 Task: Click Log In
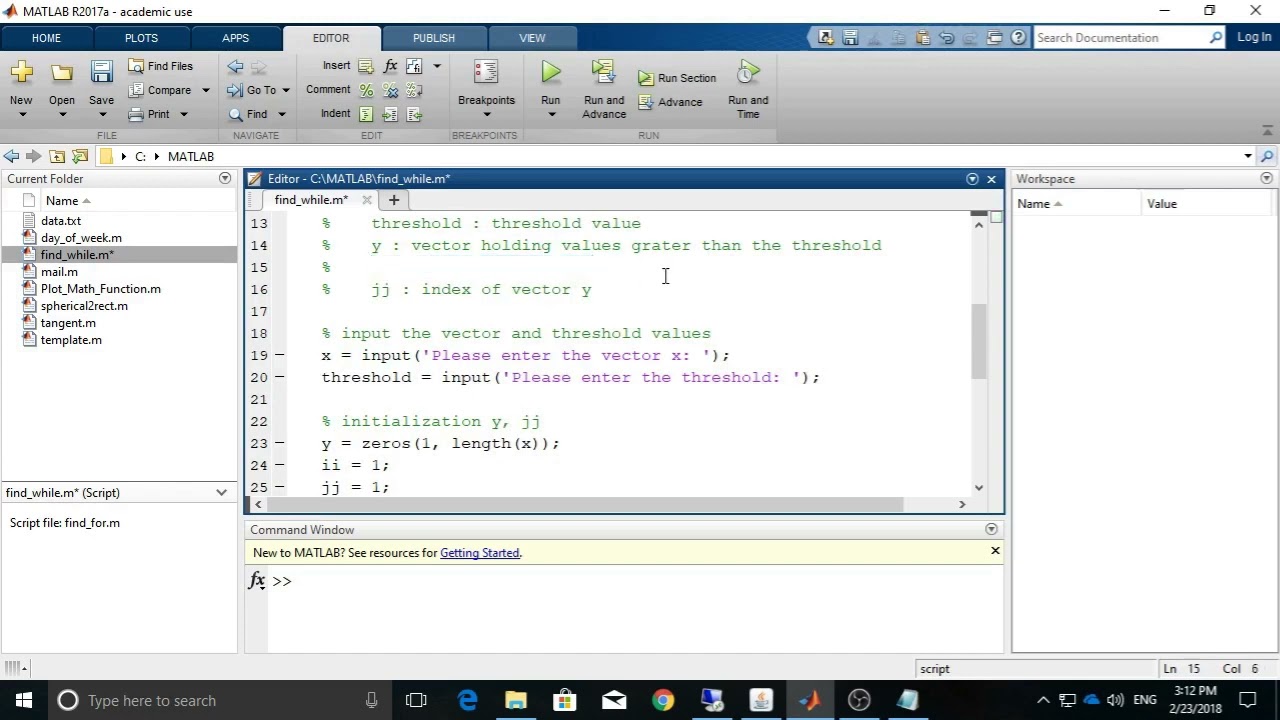coord(1254,37)
